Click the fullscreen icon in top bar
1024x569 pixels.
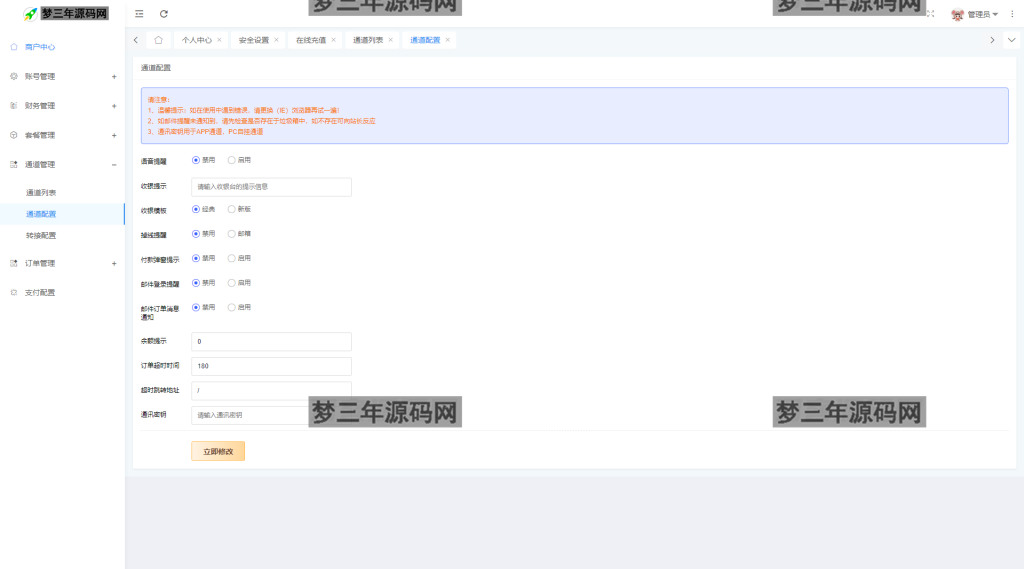931,14
